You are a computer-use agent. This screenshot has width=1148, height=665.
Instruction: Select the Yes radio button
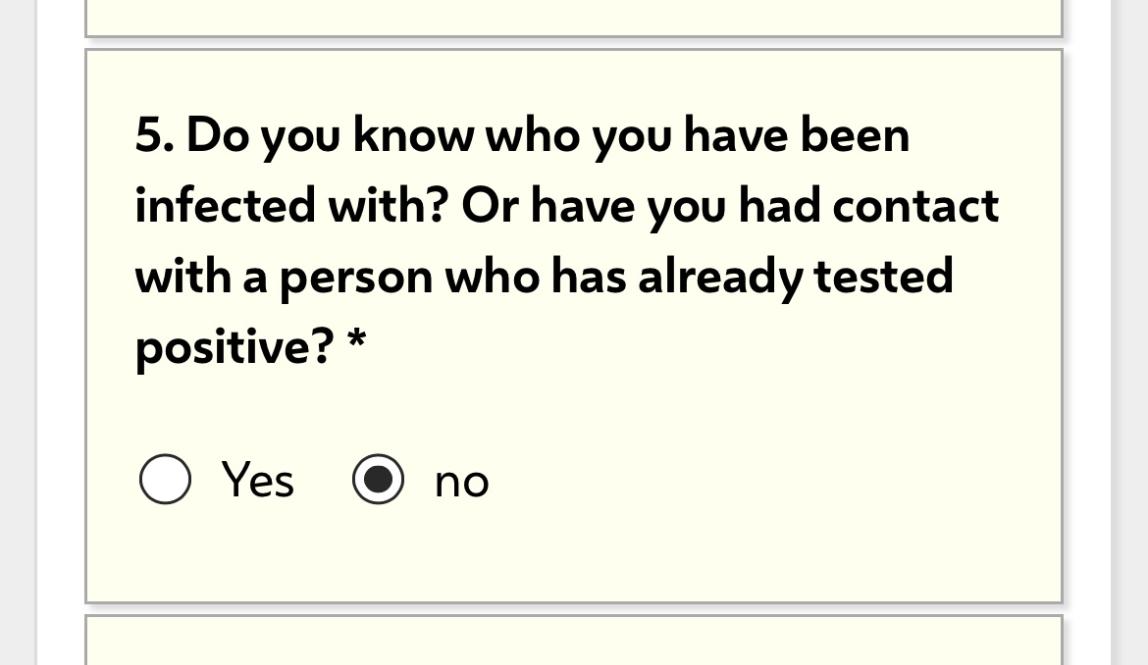click(165, 479)
